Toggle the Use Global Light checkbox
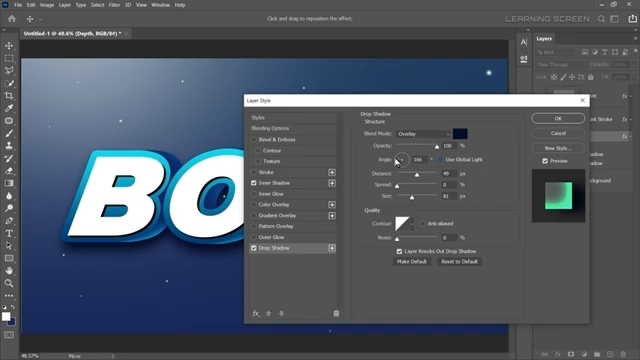The image size is (640, 360). tap(440, 160)
